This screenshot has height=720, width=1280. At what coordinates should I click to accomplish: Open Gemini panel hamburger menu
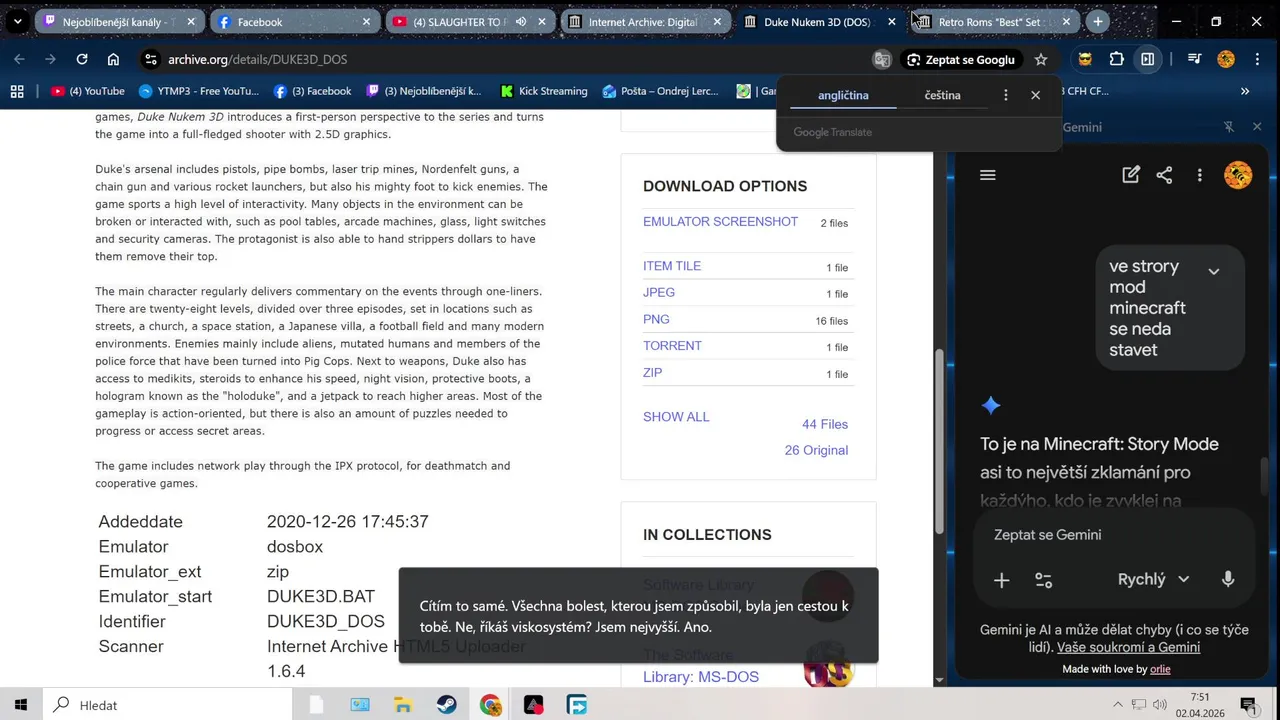click(988, 176)
